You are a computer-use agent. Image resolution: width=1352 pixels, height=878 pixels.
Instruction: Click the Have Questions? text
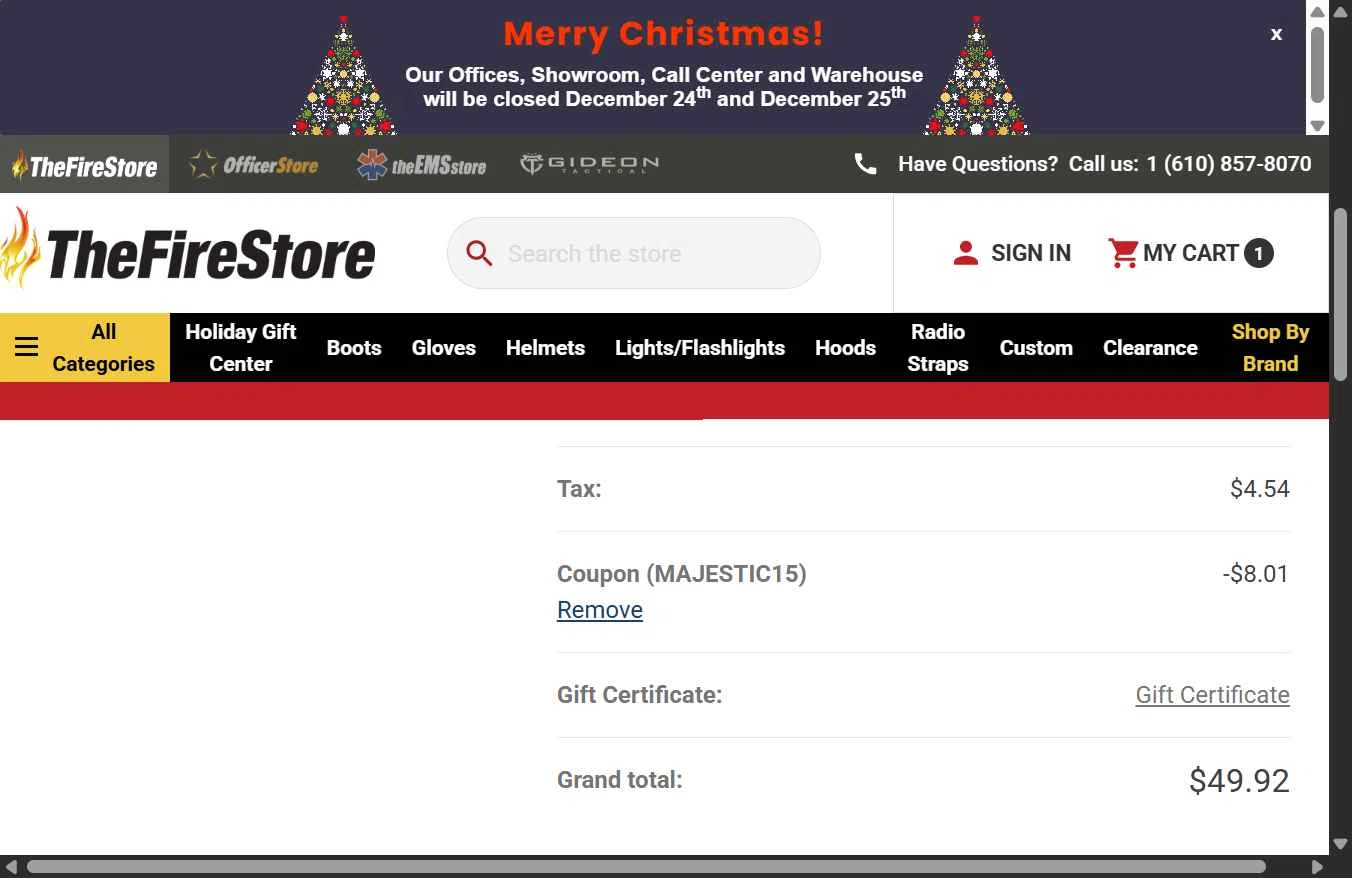[978, 164]
